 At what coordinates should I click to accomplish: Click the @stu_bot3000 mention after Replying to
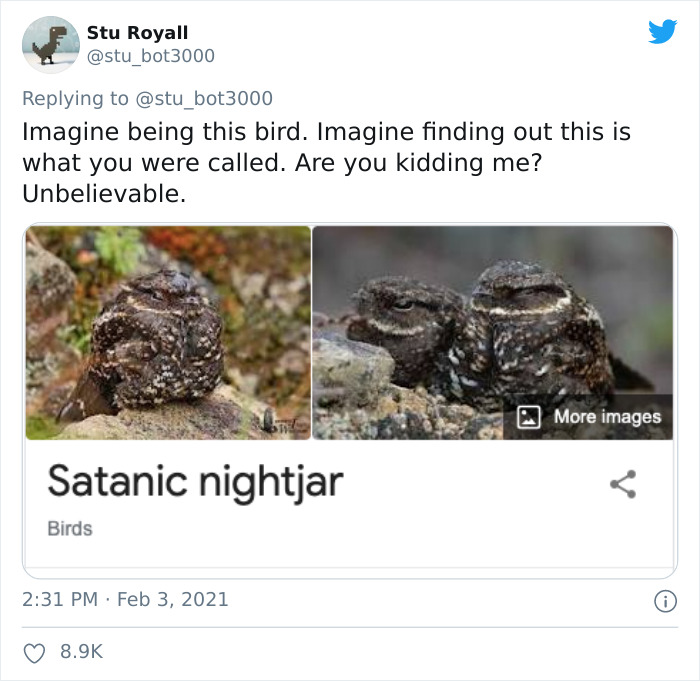click(x=208, y=98)
